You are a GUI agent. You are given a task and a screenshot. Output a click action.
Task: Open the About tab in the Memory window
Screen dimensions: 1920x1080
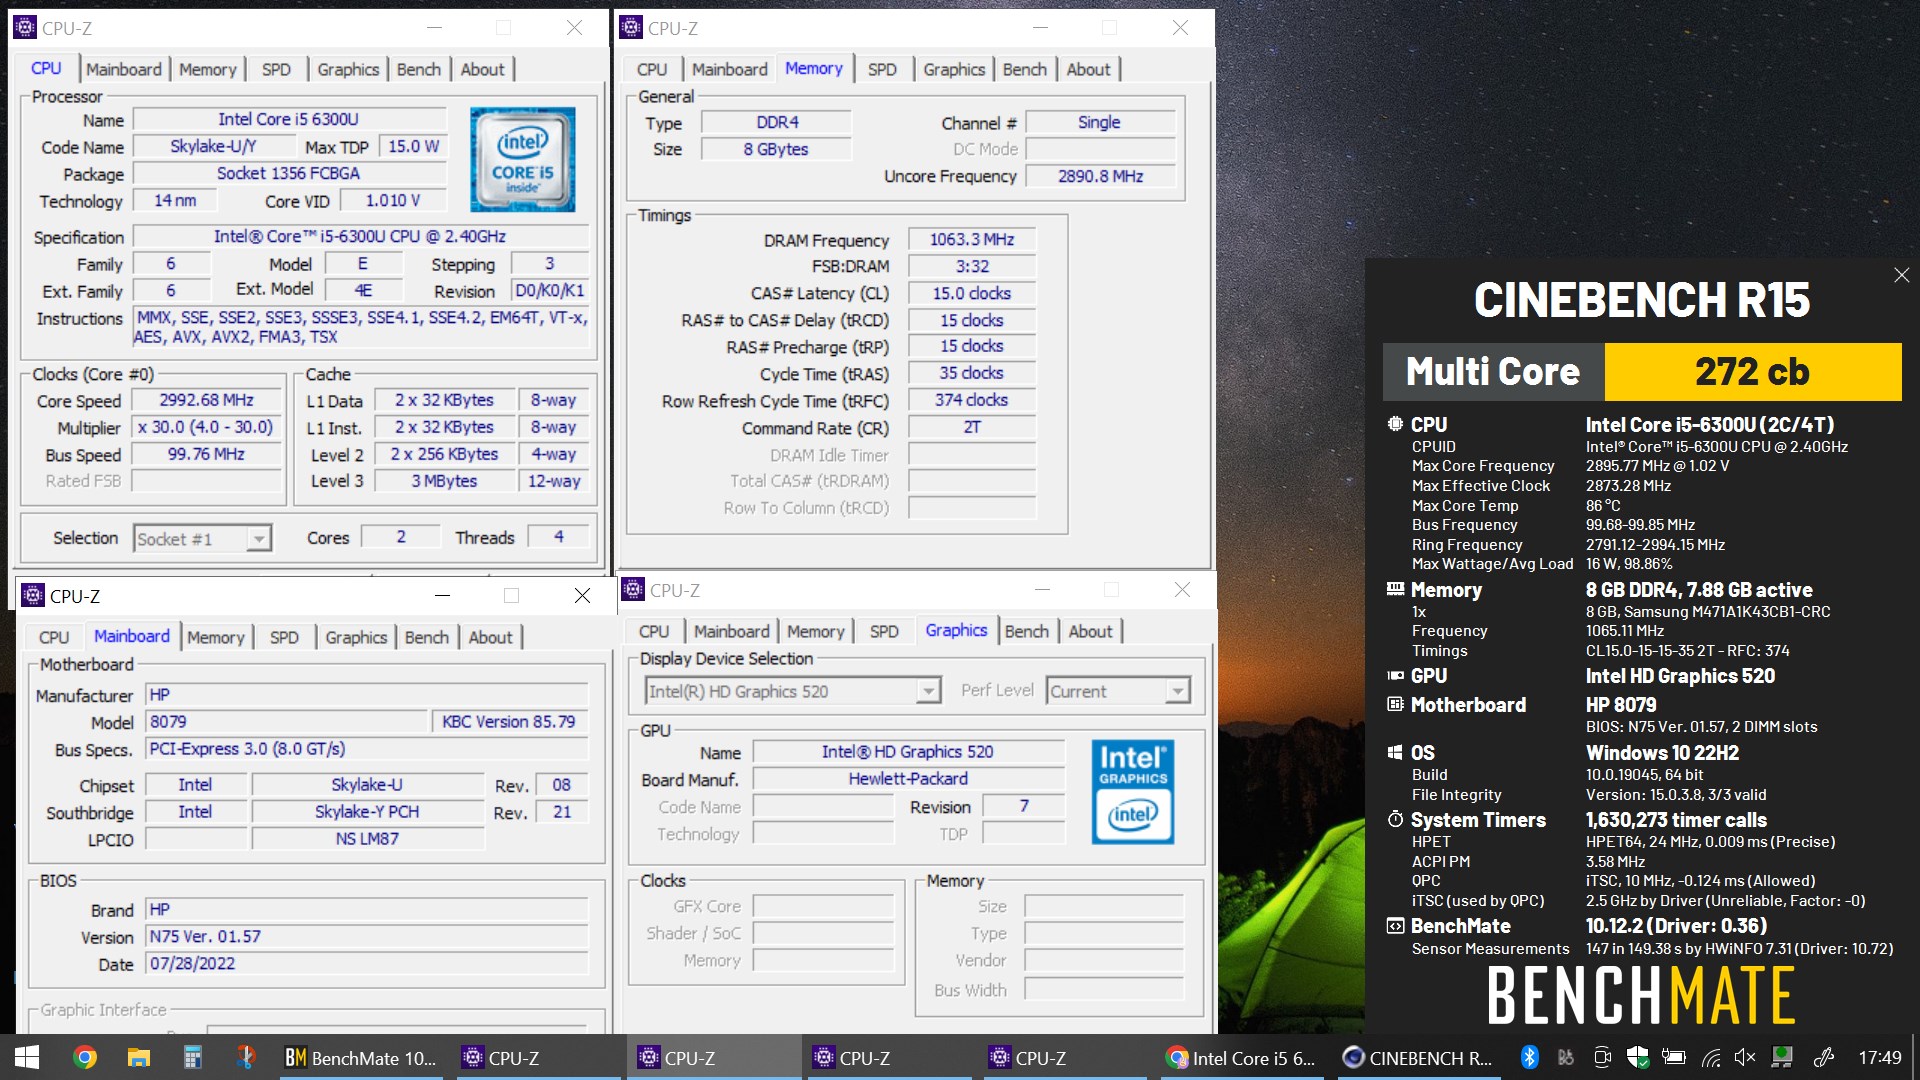tap(1088, 69)
